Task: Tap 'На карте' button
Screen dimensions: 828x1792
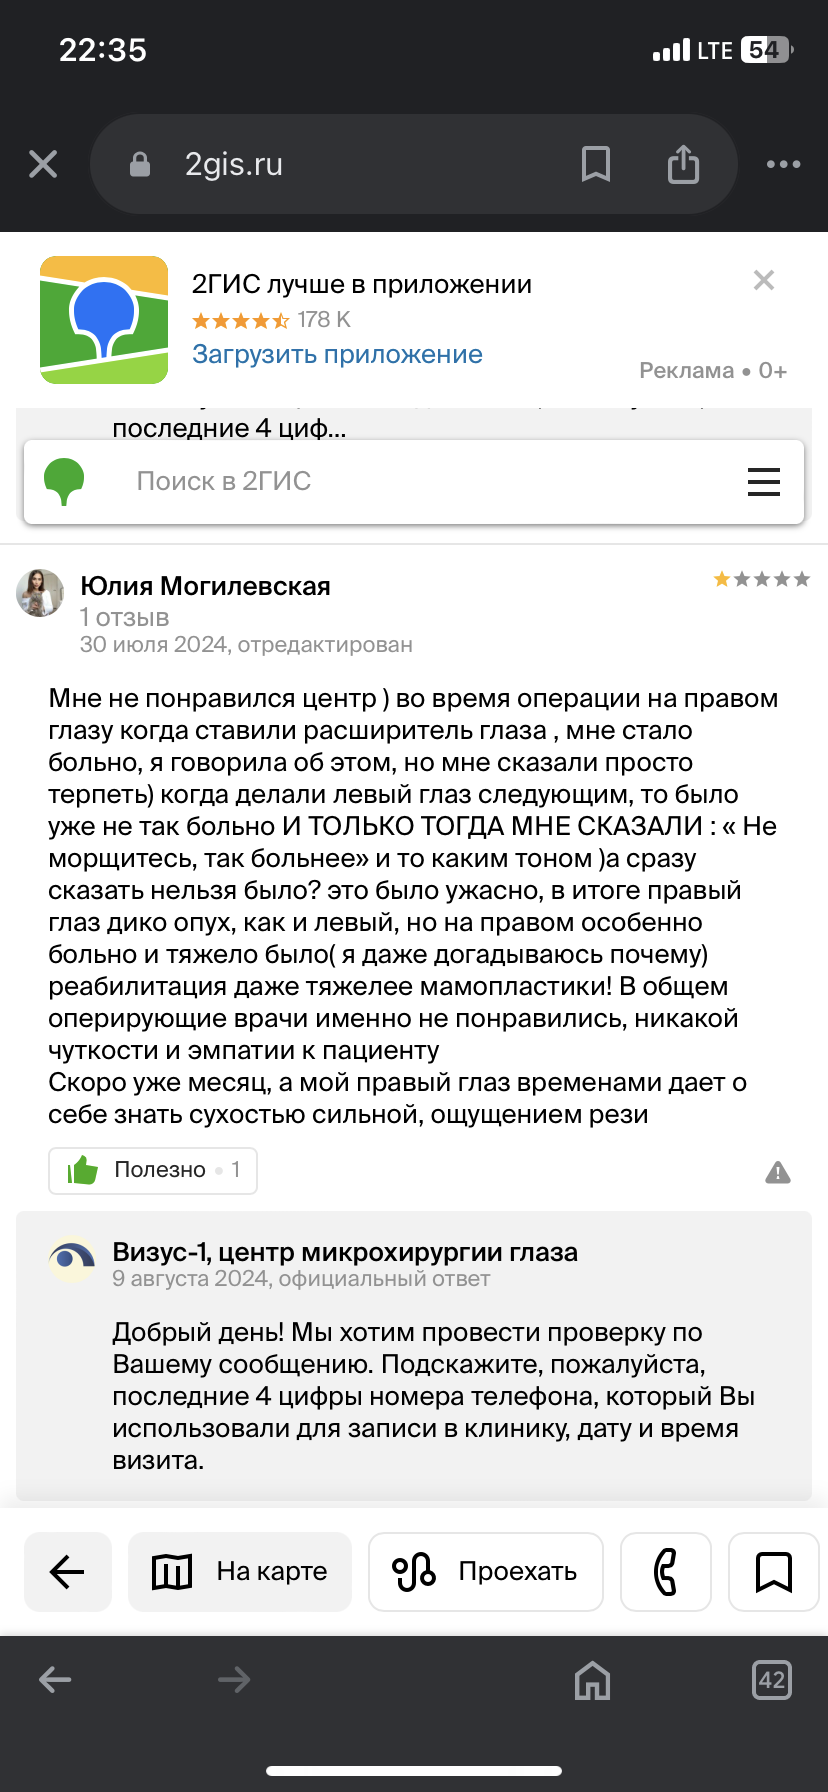Action: pos(240,1572)
